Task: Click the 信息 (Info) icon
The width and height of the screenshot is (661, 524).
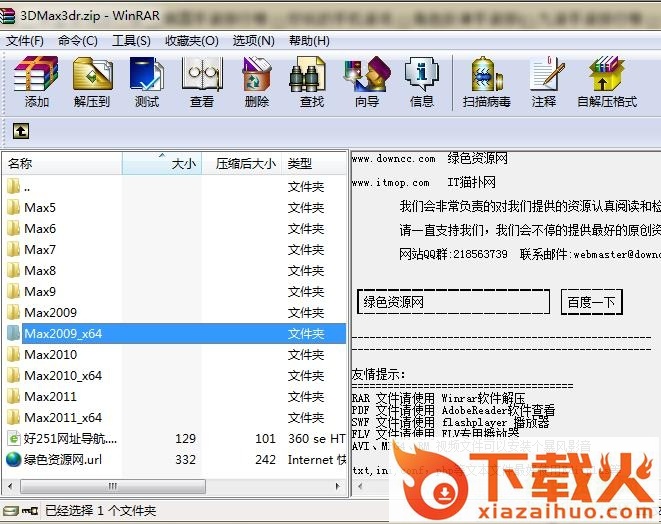Action: 422,74
